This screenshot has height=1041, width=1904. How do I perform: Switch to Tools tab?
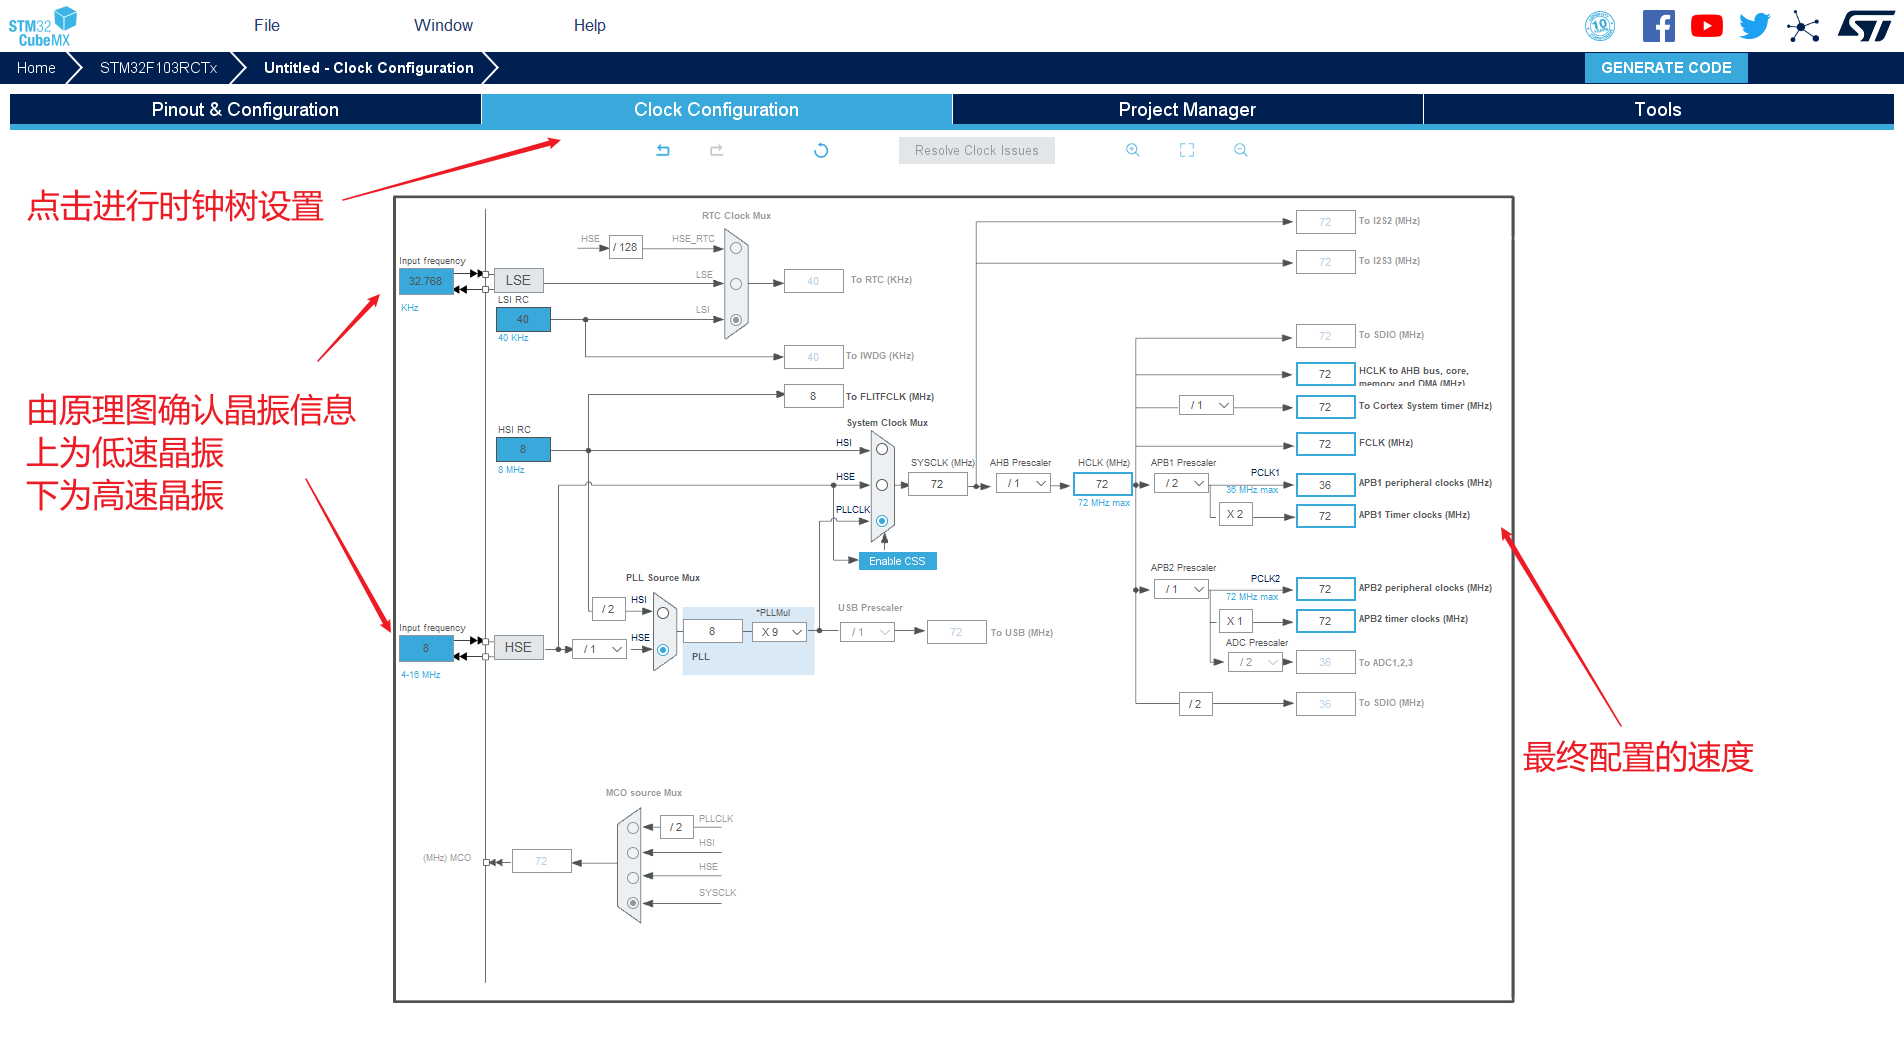1658,110
